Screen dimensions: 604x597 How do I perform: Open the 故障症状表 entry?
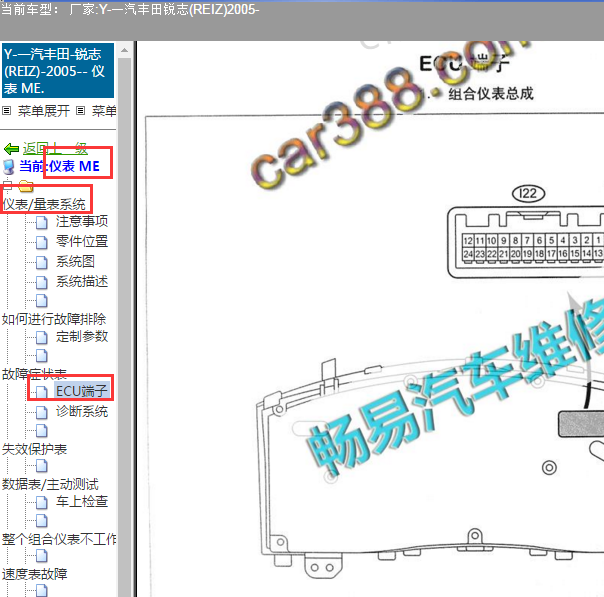coord(34,374)
